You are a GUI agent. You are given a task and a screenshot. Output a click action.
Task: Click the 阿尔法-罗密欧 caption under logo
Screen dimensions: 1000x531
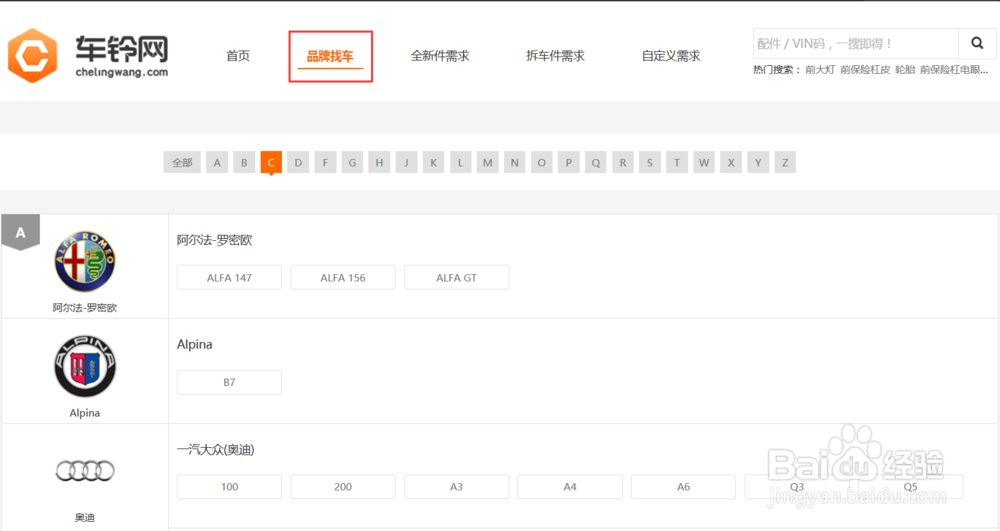(85, 307)
